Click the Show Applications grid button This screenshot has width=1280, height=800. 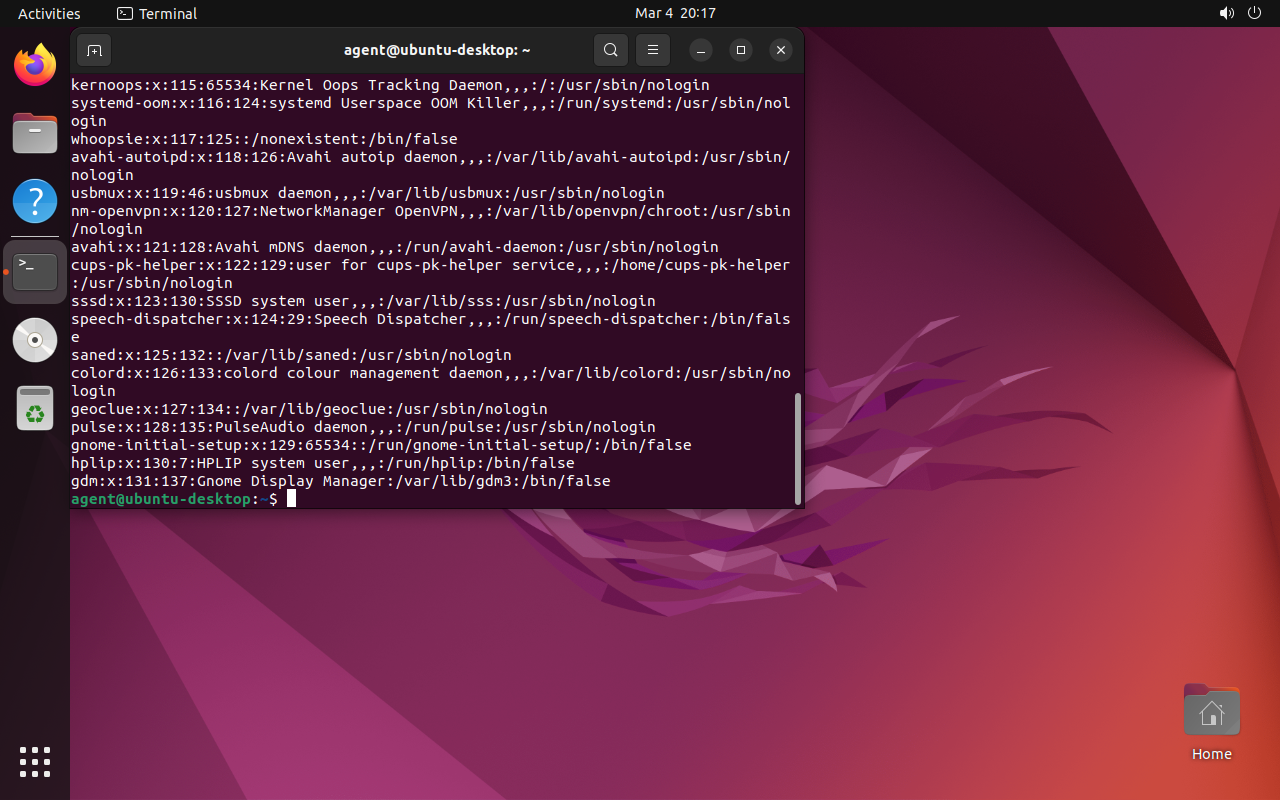[x=35, y=762]
